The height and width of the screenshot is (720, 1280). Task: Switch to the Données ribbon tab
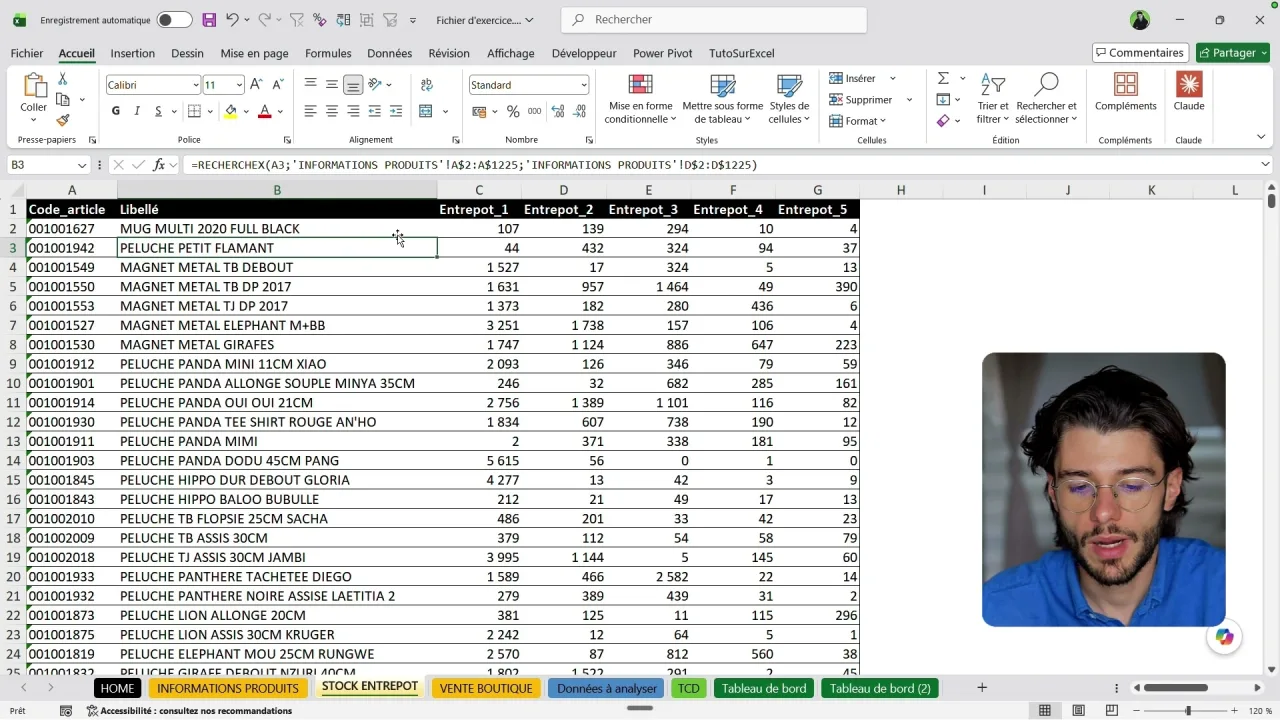[389, 54]
